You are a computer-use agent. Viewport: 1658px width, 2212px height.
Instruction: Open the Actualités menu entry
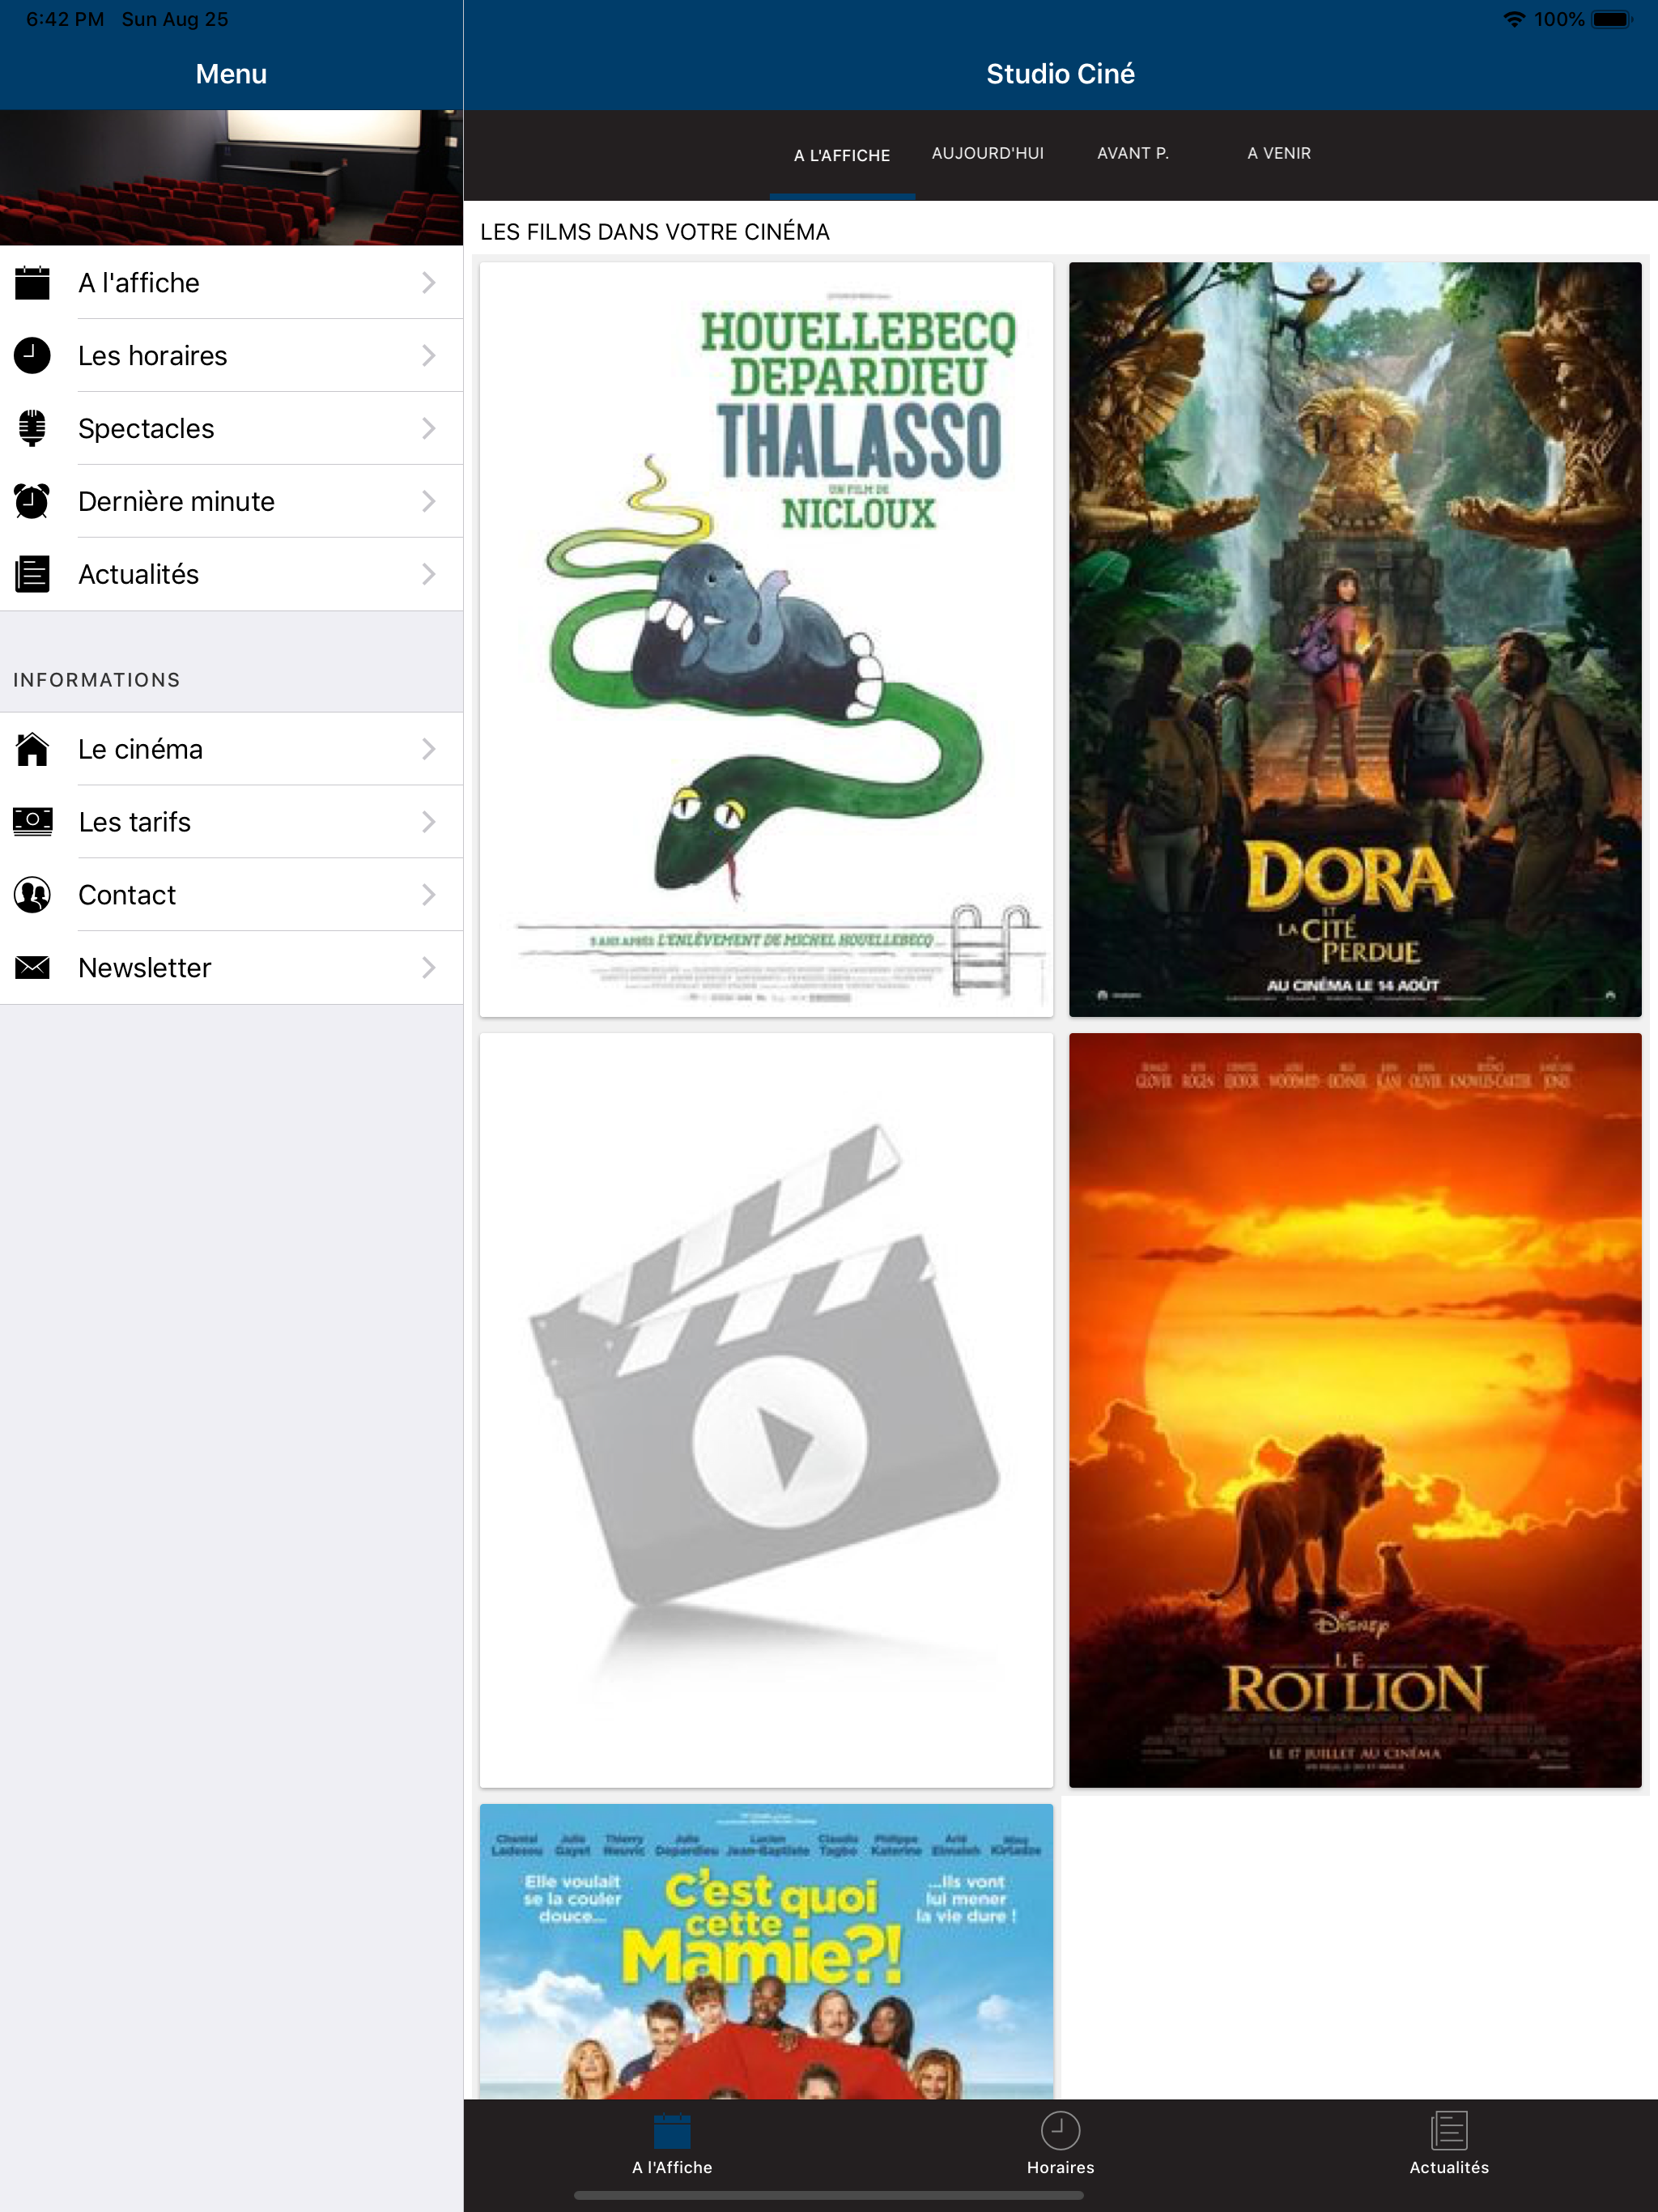coord(231,574)
